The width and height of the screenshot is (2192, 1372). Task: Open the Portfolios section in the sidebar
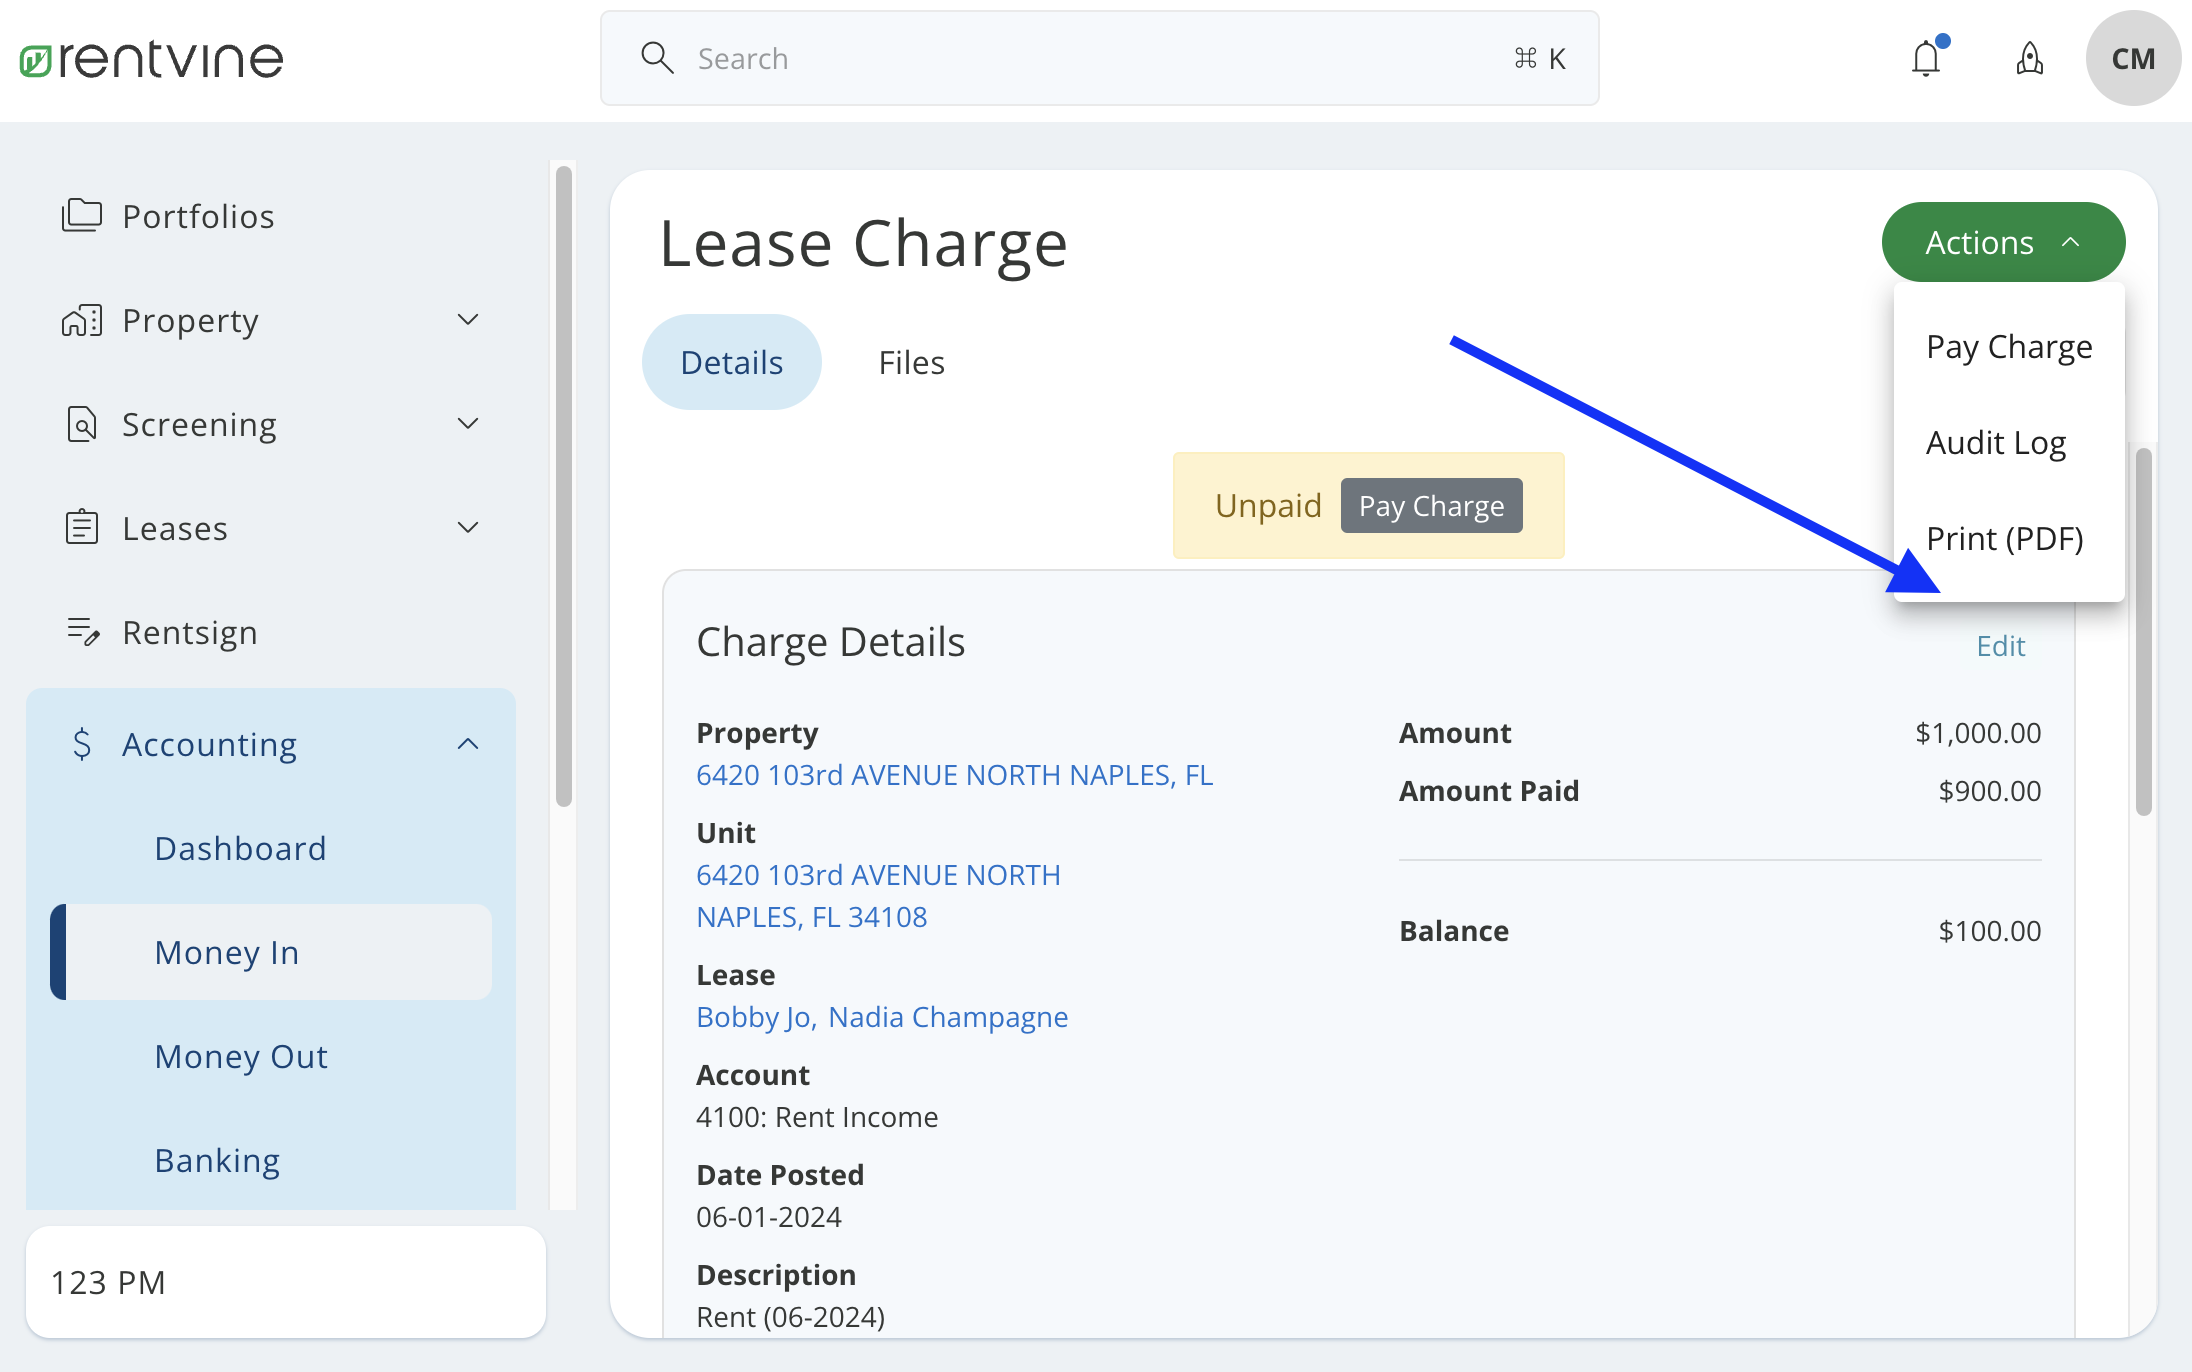coord(84,215)
